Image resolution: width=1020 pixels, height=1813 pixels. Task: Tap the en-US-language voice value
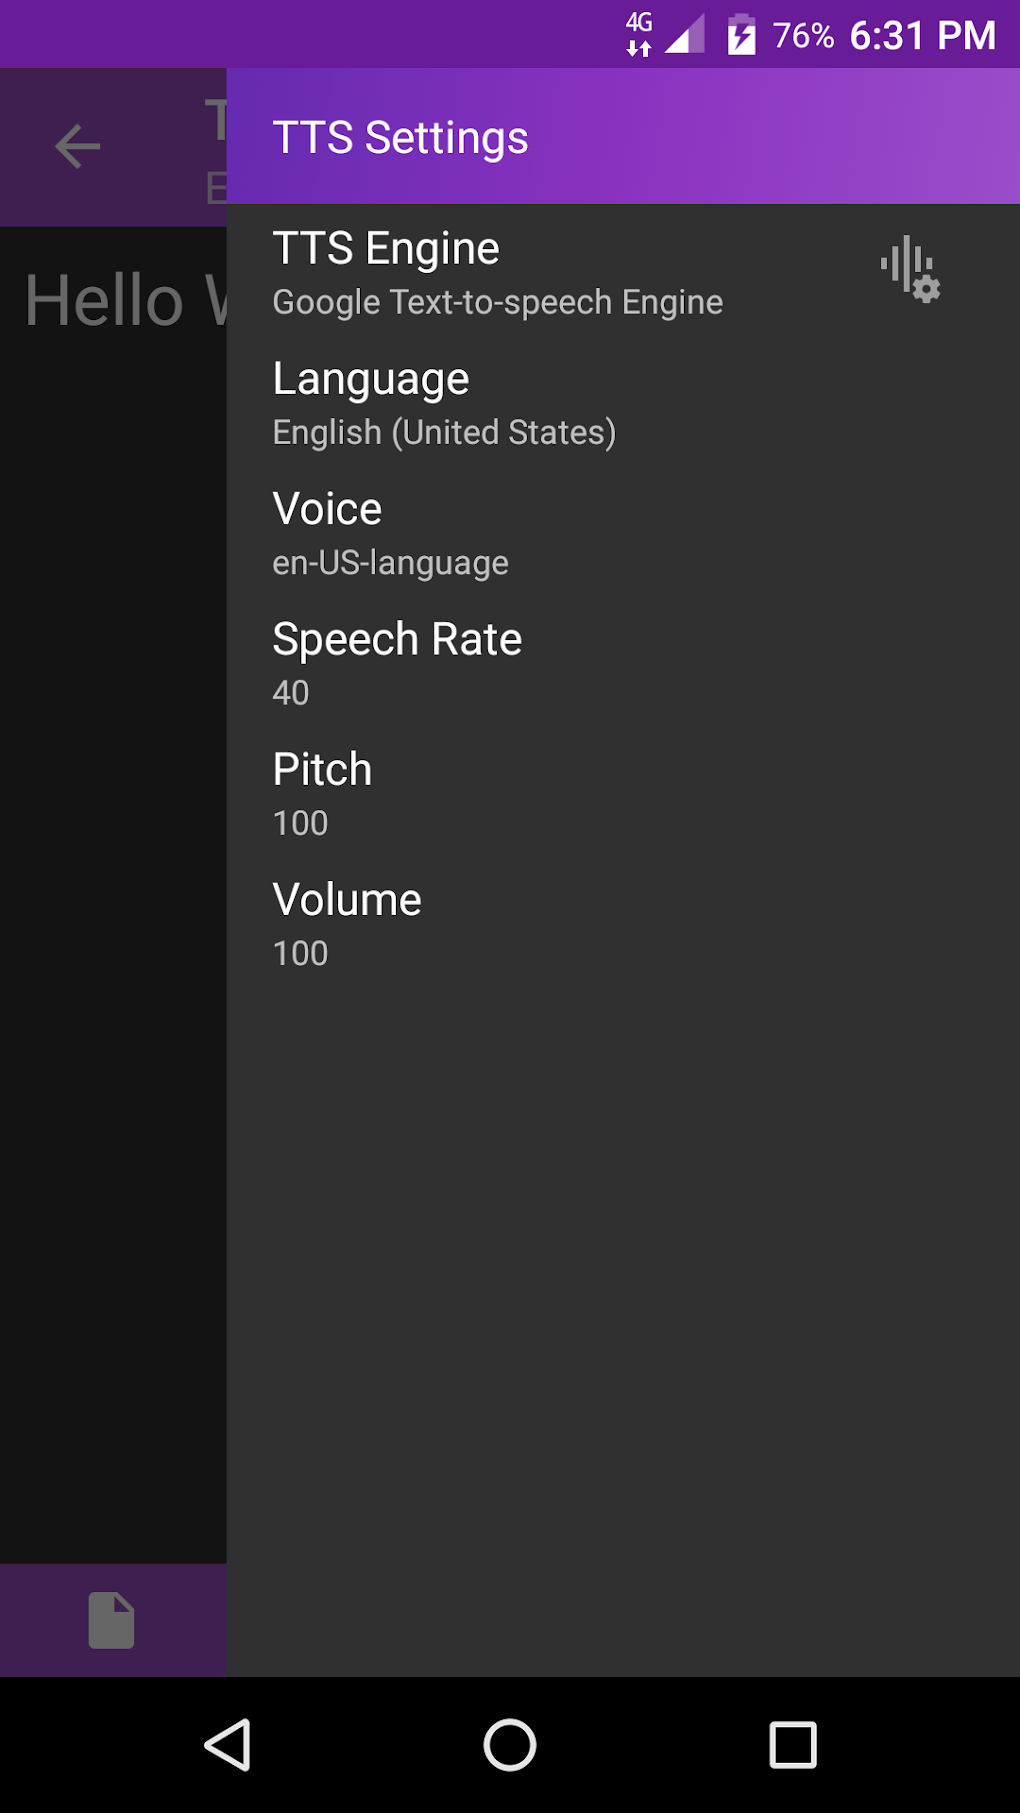click(x=390, y=563)
